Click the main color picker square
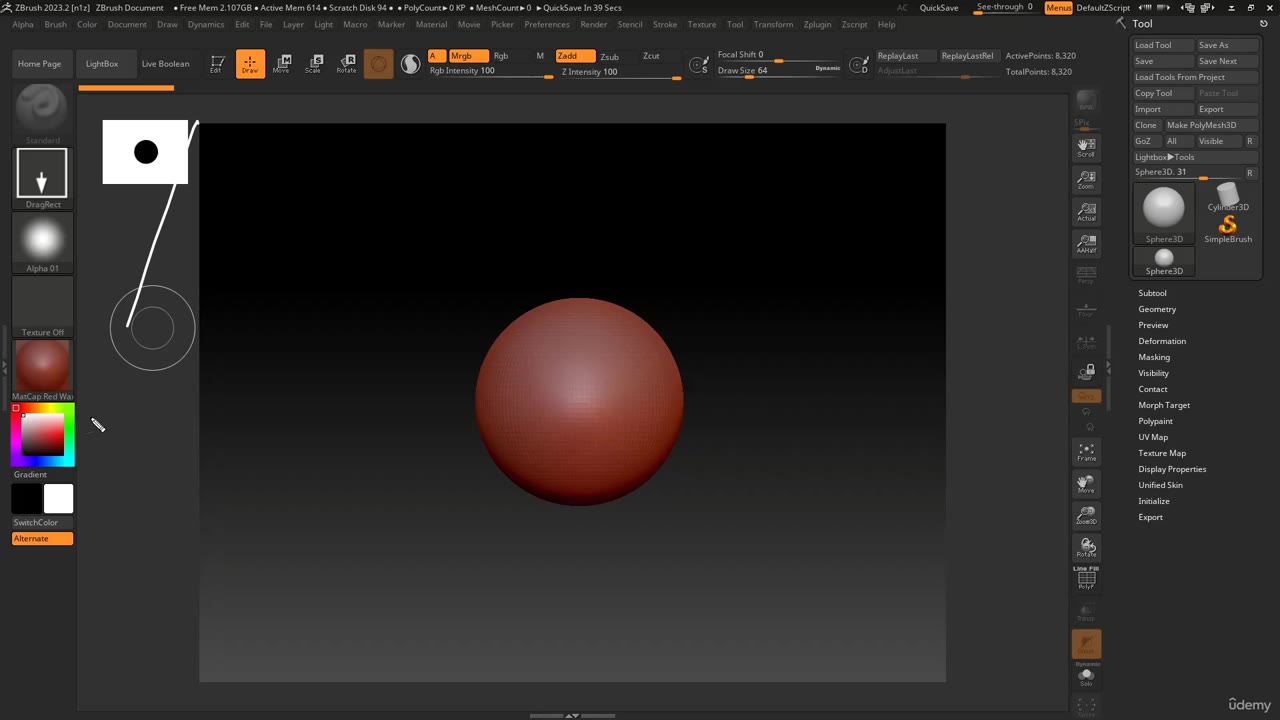 pyautogui.click(x=43, y=435)
